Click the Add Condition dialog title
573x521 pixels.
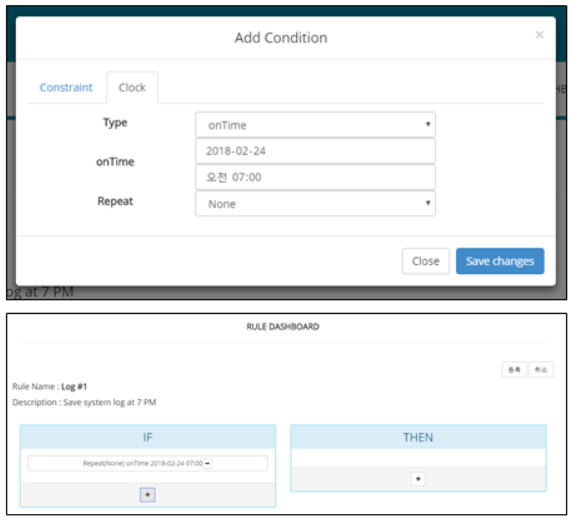(x=281, y=38)
